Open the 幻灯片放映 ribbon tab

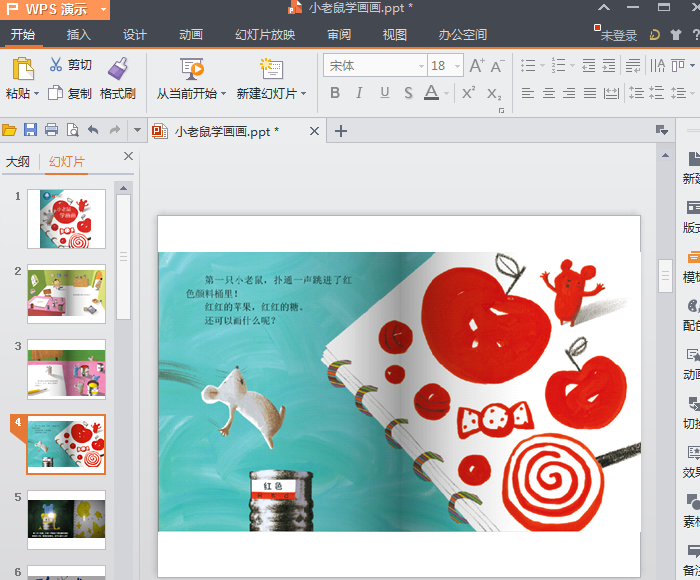click(265, 34)
